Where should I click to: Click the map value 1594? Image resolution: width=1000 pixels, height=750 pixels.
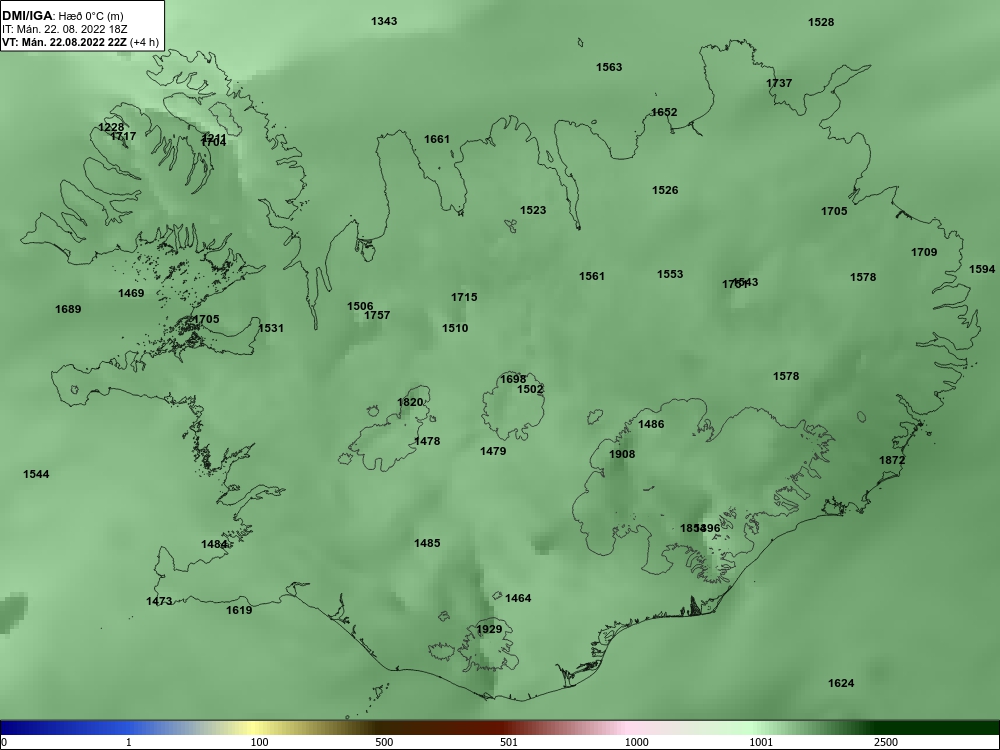[x=982, y=269]
